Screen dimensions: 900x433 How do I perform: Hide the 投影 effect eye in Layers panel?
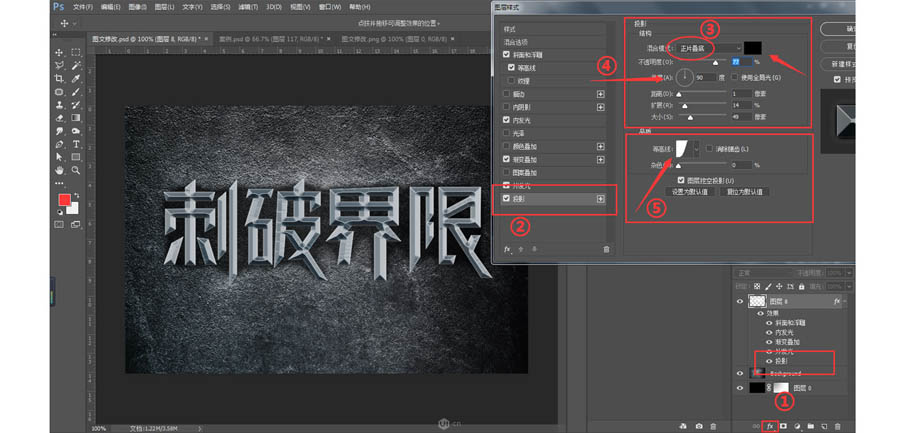[x=769, y=361]
